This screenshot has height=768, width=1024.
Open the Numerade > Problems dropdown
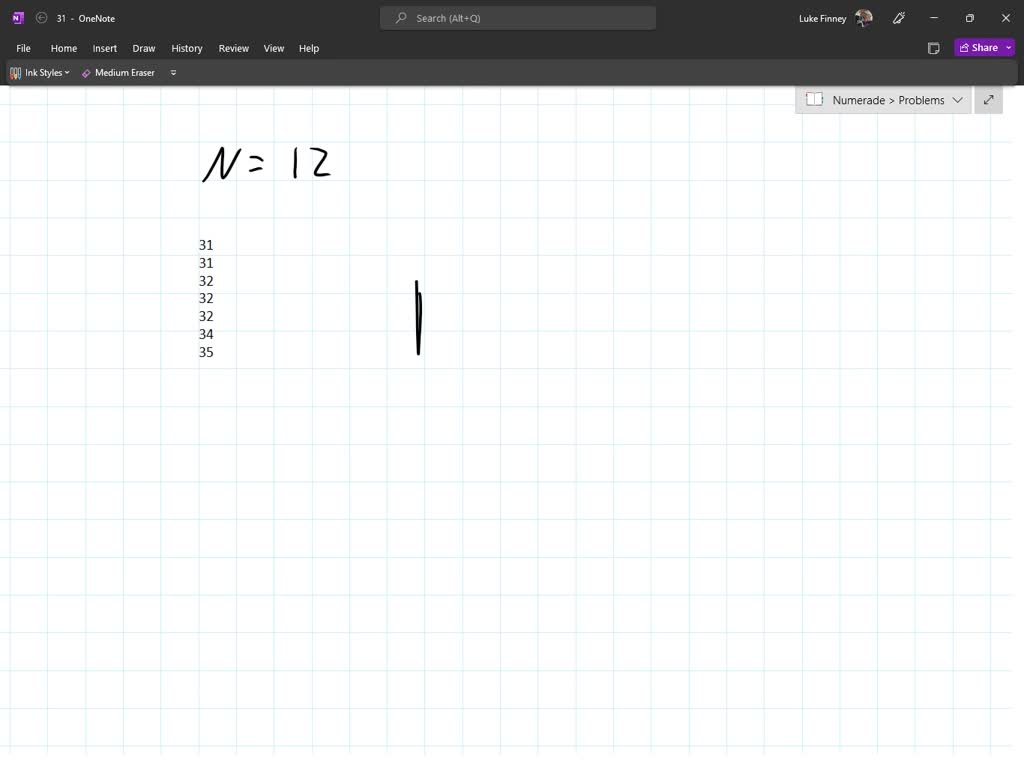click(958, 100)
